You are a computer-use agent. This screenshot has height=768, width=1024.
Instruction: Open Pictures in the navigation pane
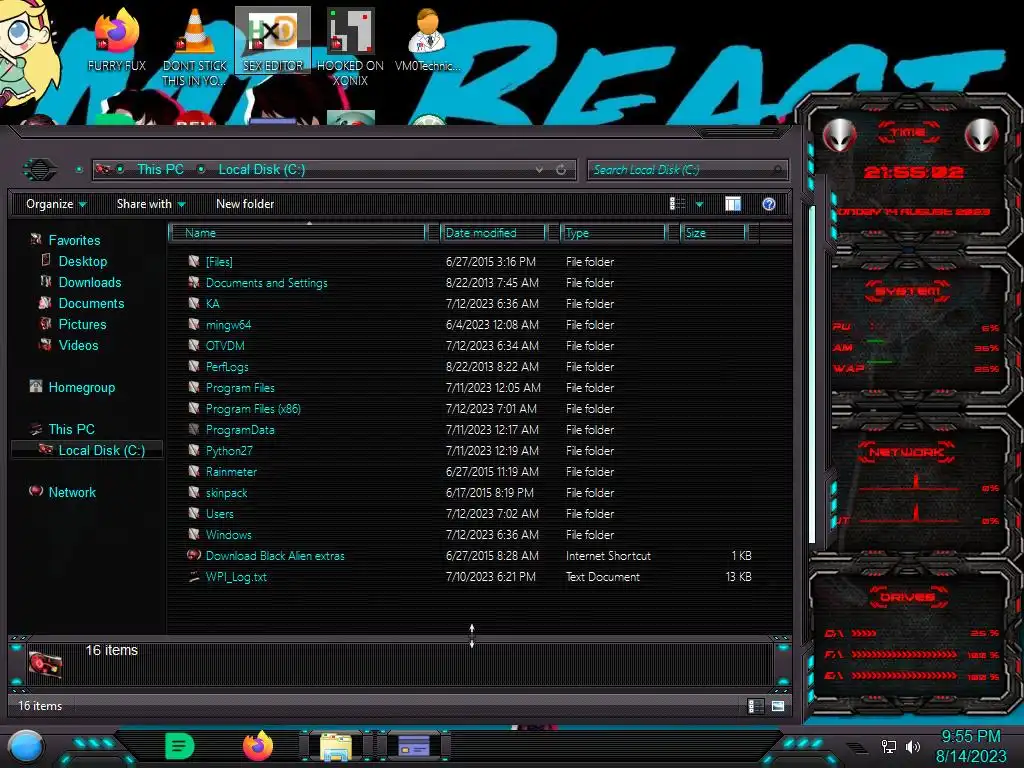pos(82,324)
